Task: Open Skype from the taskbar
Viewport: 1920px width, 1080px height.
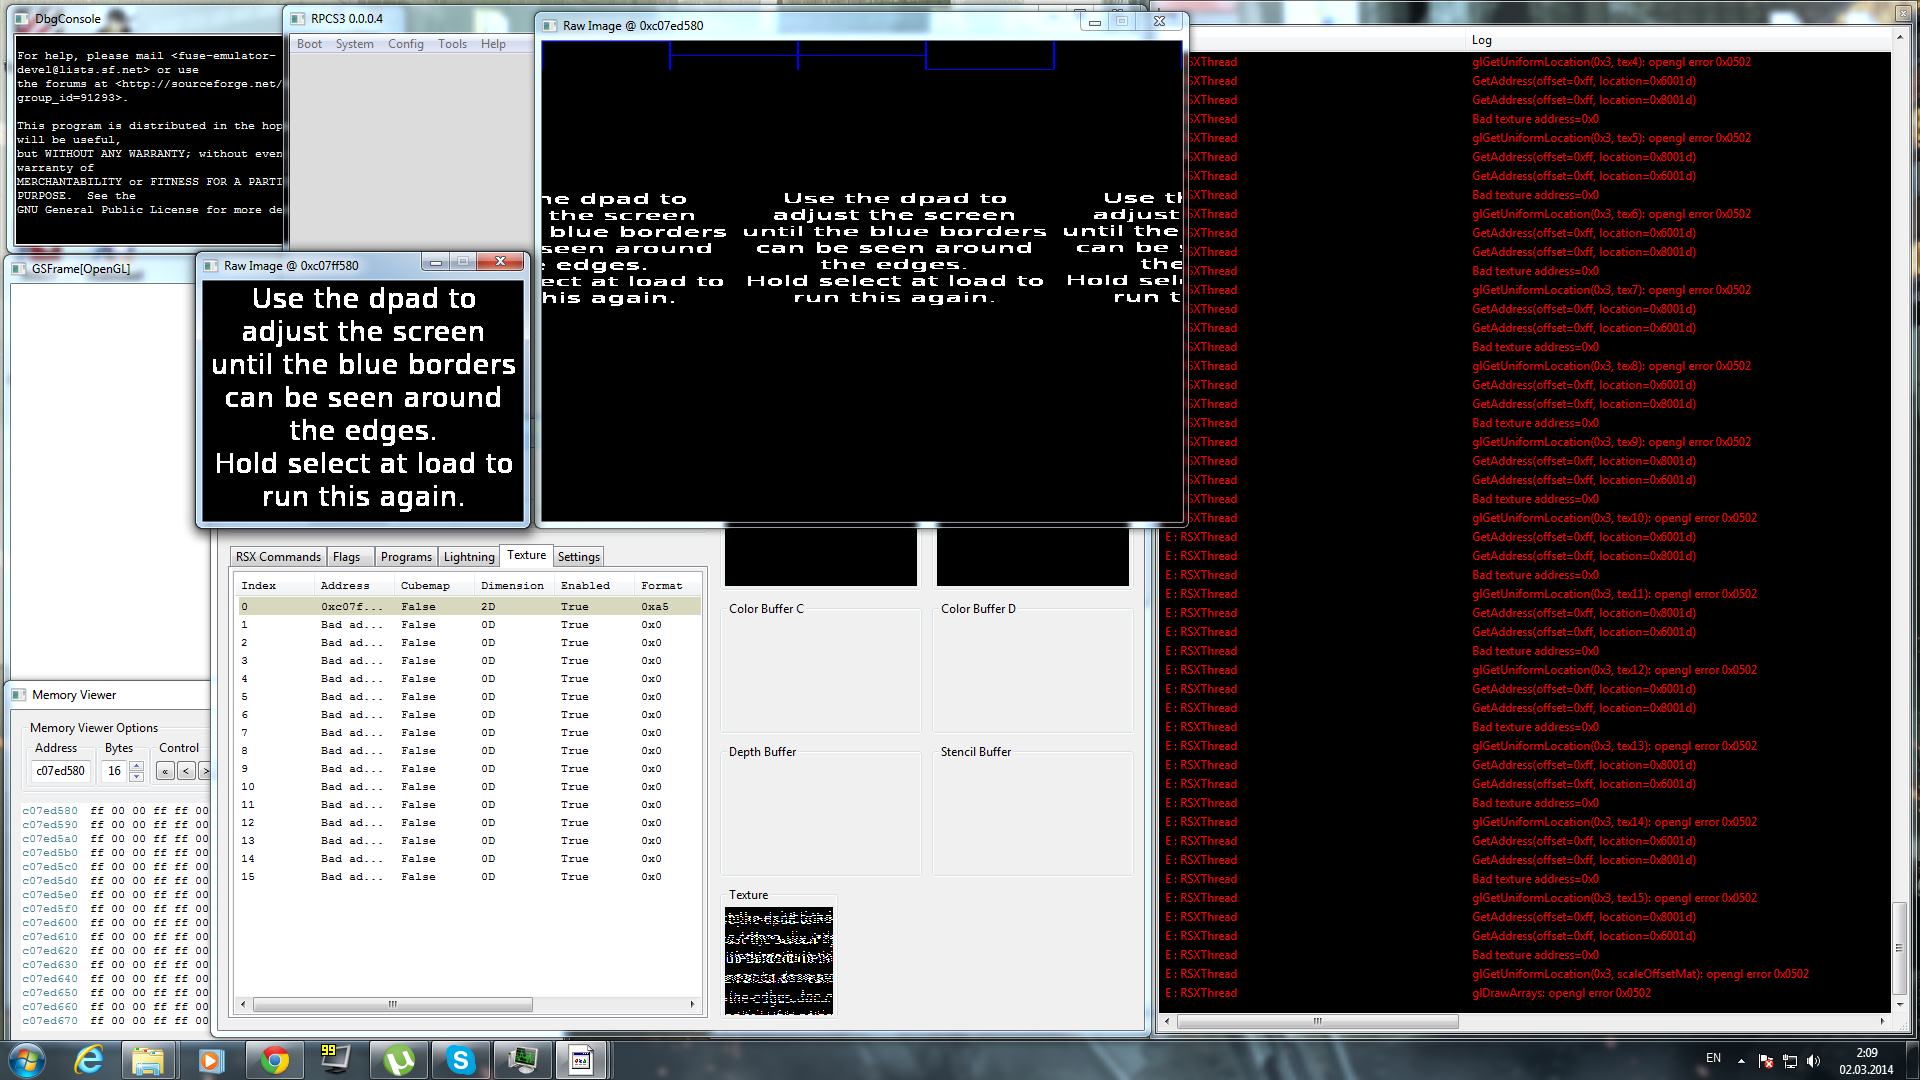Action: (460, 1060)
